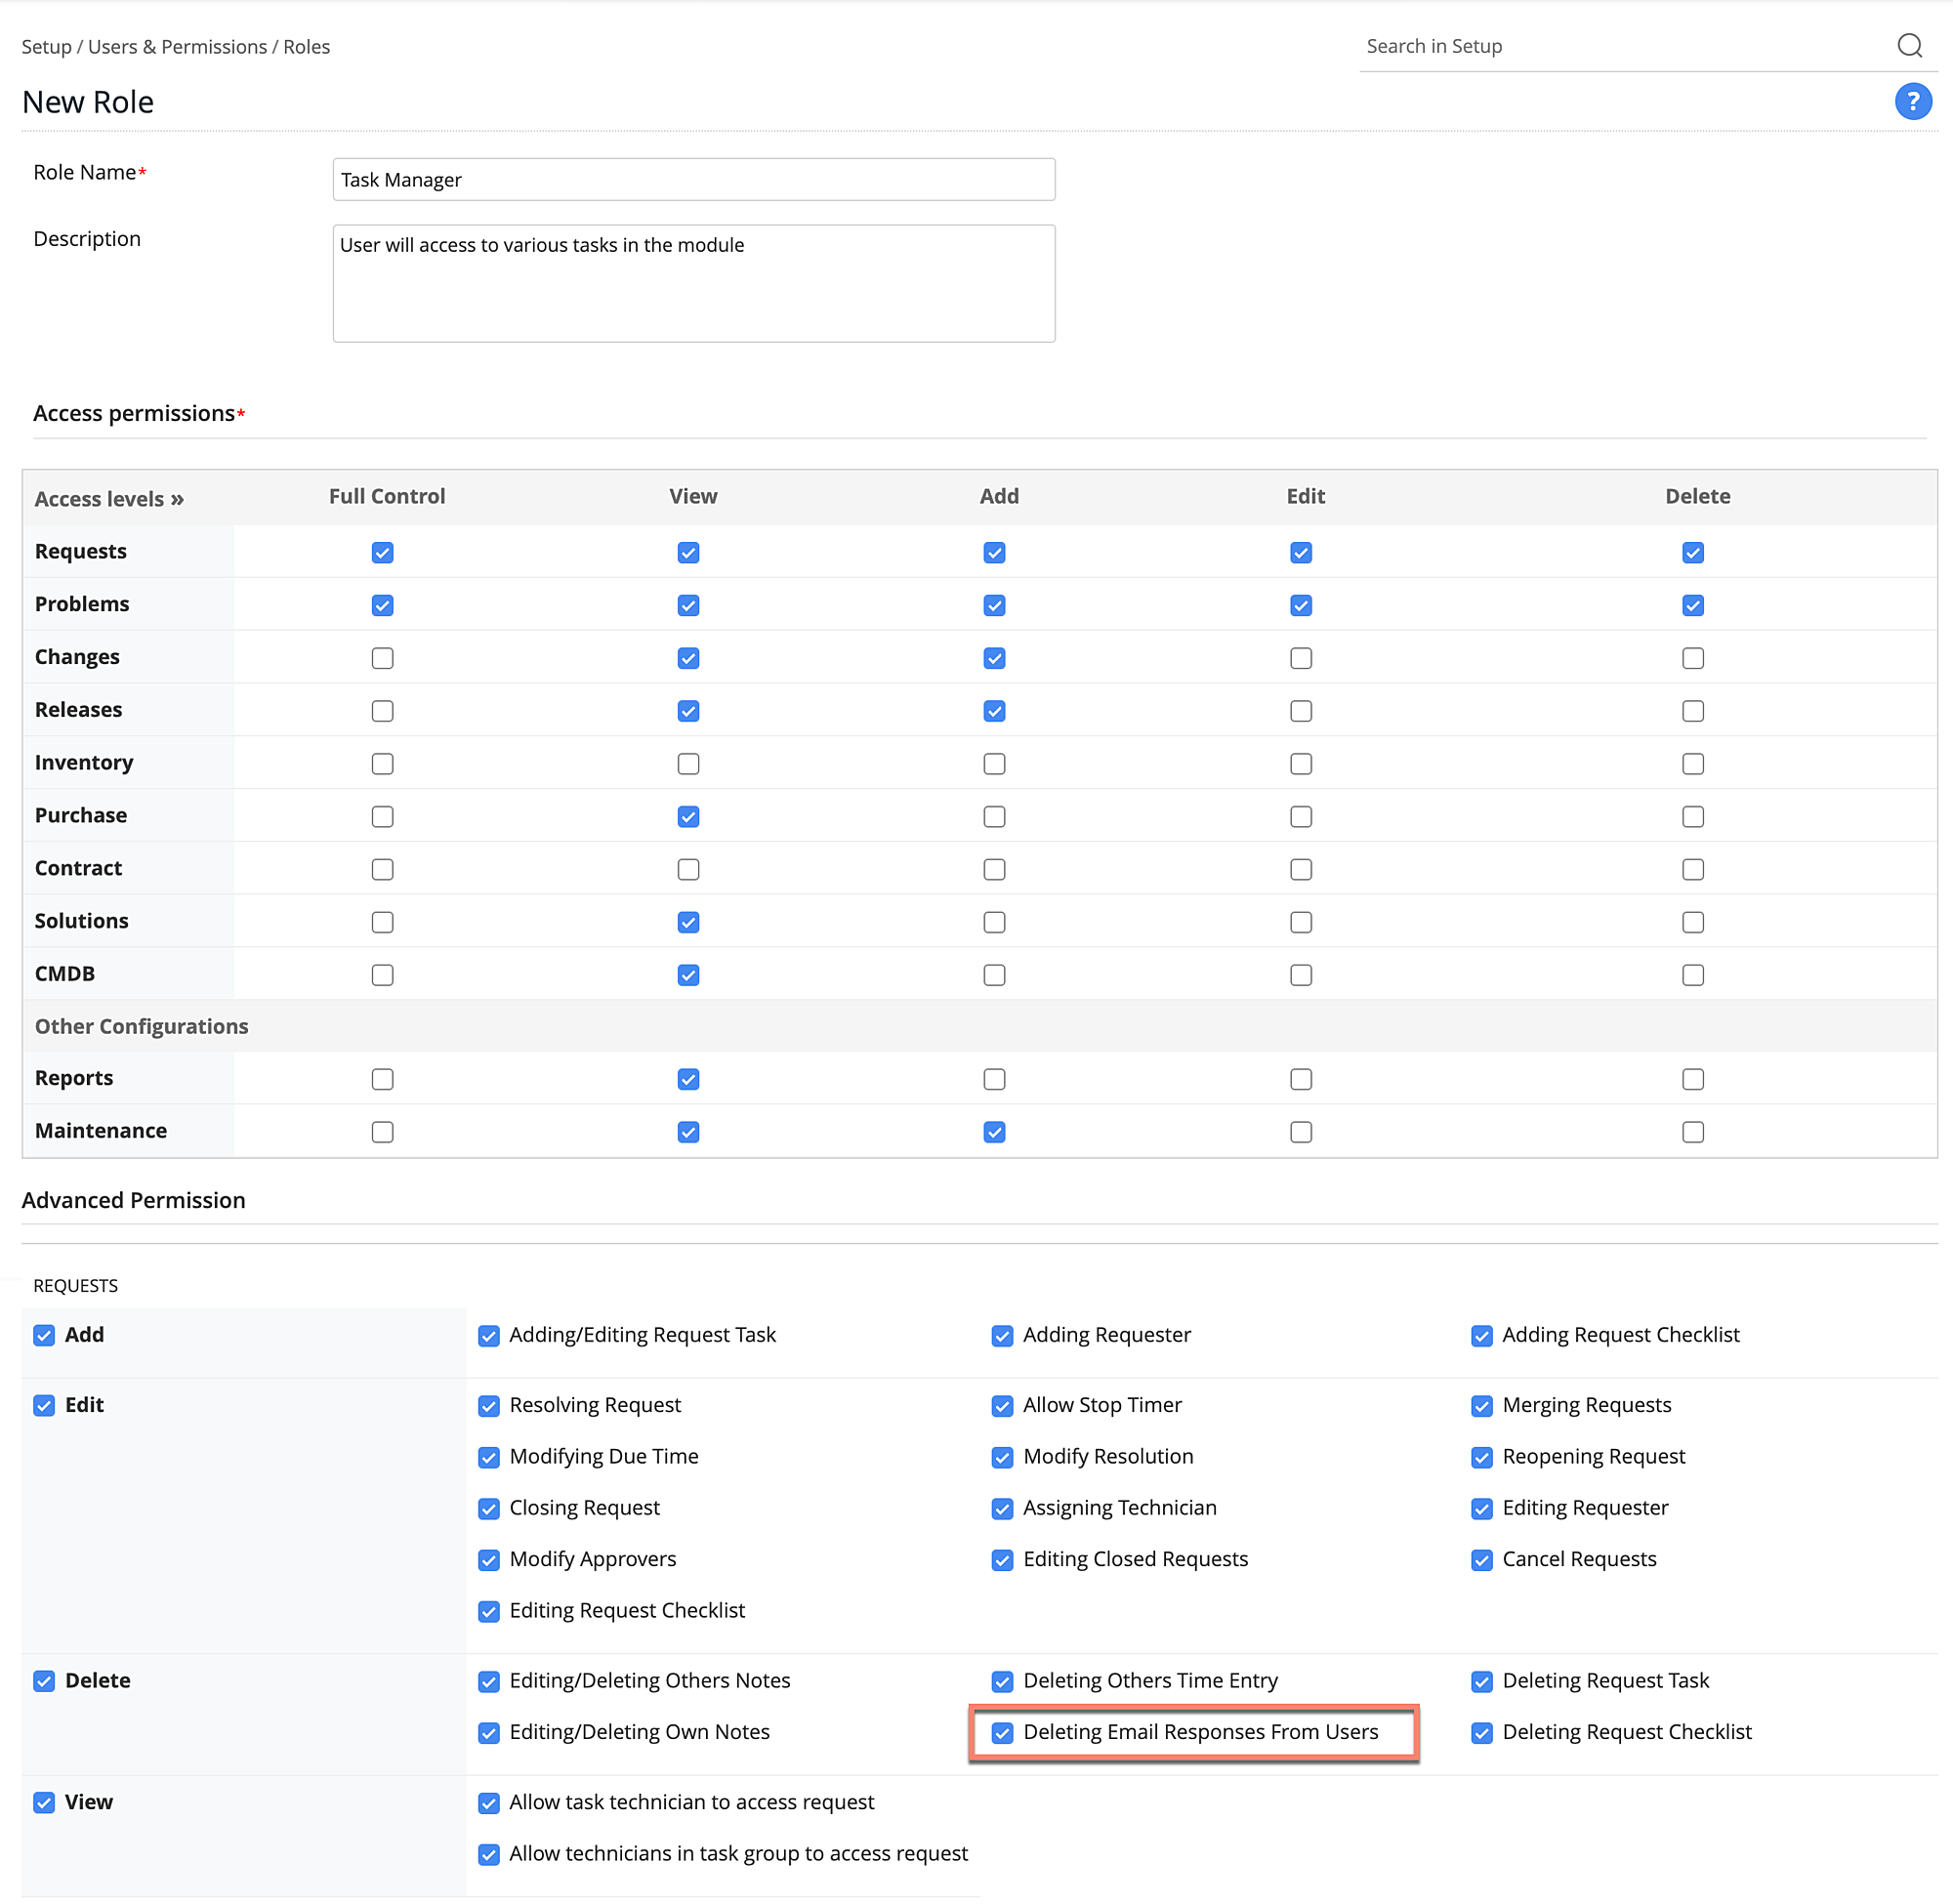Click the Search in Setup field
Screen dimensions: 1953x1904
click(1600, 46)
